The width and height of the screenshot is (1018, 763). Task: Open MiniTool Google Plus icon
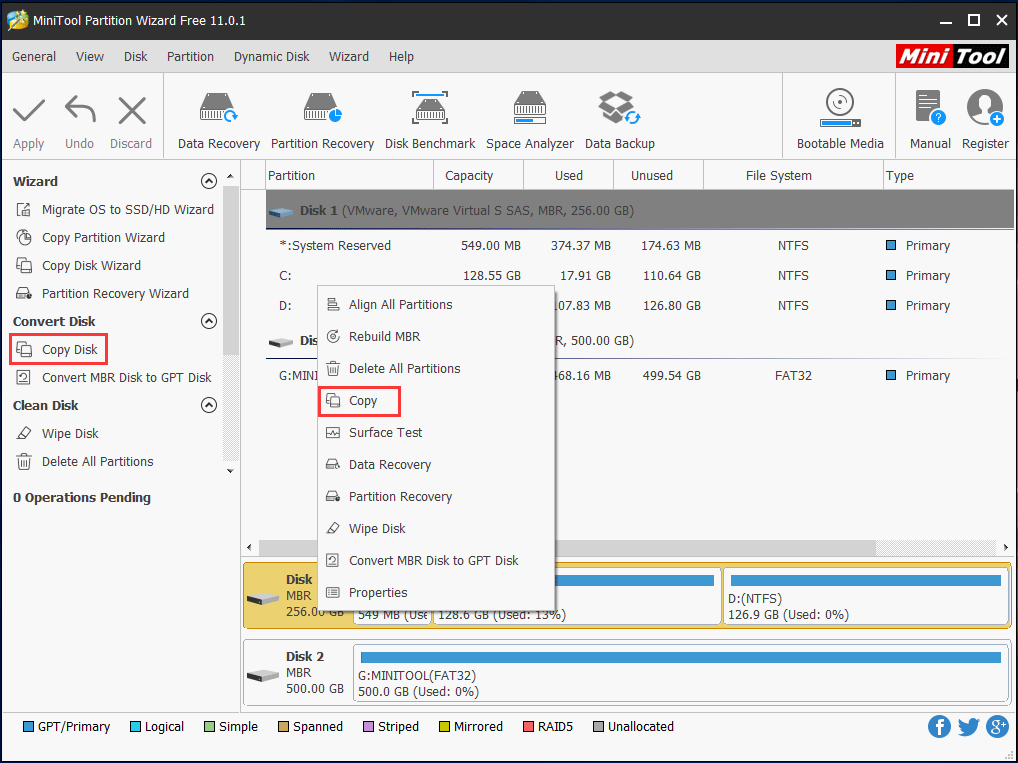point(997,727)
